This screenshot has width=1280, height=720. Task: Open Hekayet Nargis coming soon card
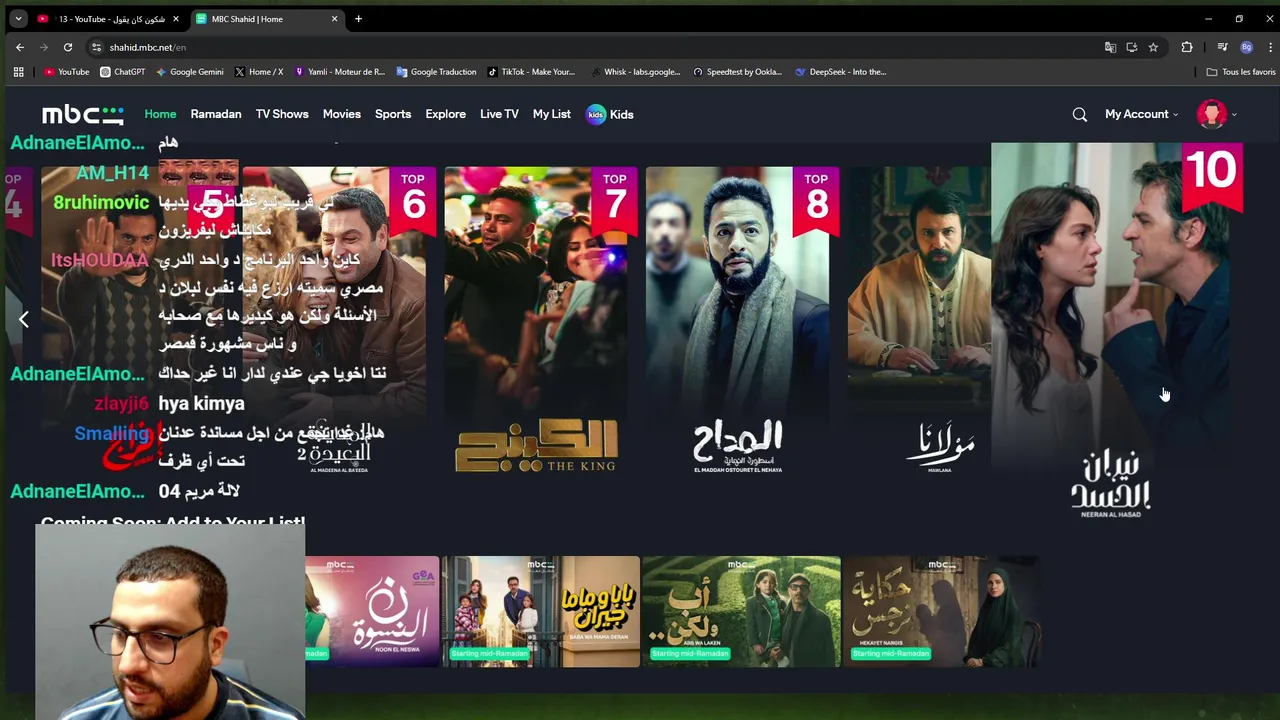(x=942, y=611)
